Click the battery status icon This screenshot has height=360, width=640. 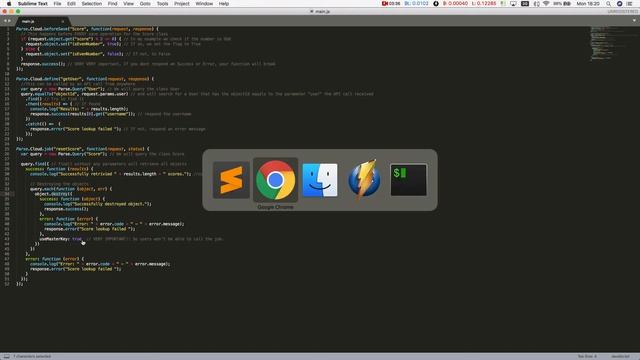(x=567, y=4)
